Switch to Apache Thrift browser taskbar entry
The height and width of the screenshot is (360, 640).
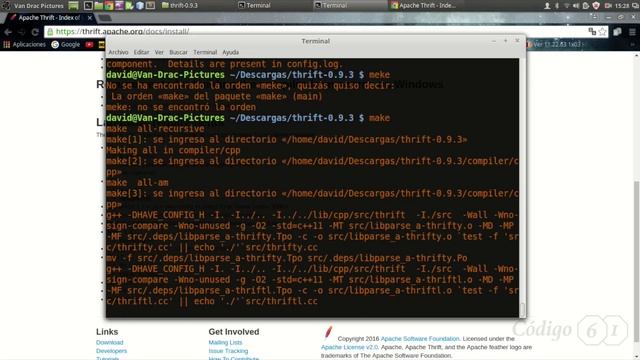click(x=423, y=5)
